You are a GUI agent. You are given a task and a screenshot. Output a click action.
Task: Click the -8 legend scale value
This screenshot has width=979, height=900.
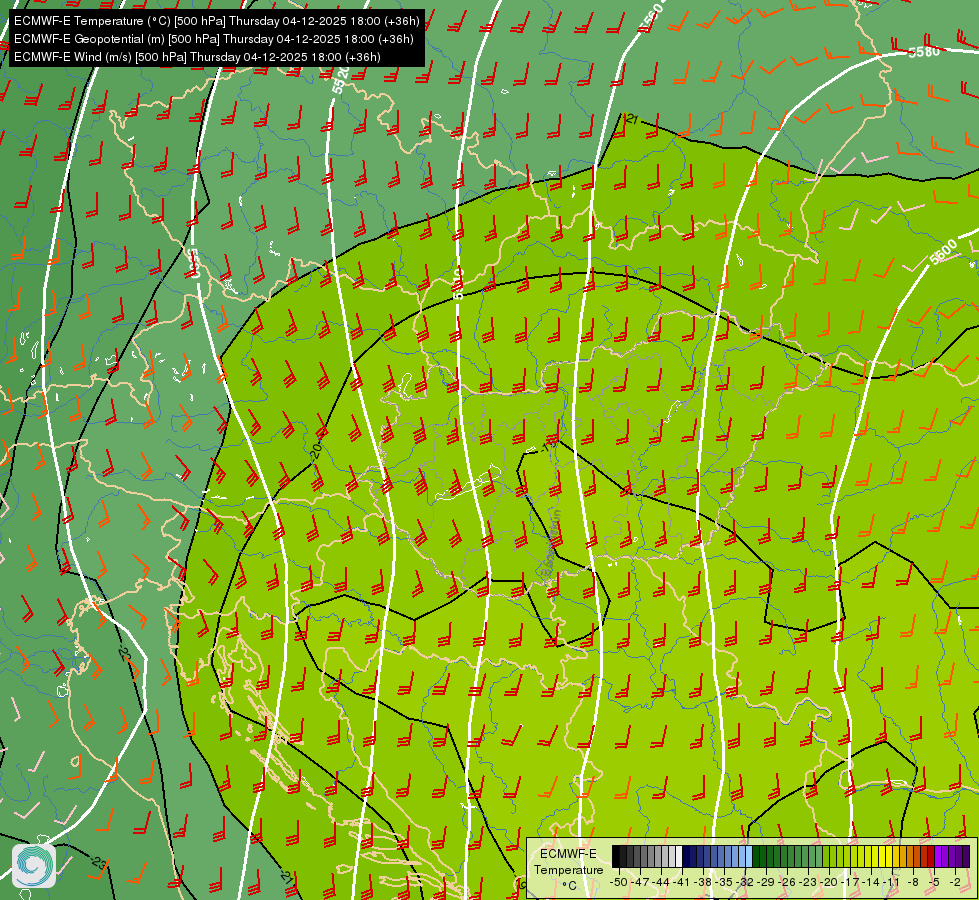pos(913,882)
